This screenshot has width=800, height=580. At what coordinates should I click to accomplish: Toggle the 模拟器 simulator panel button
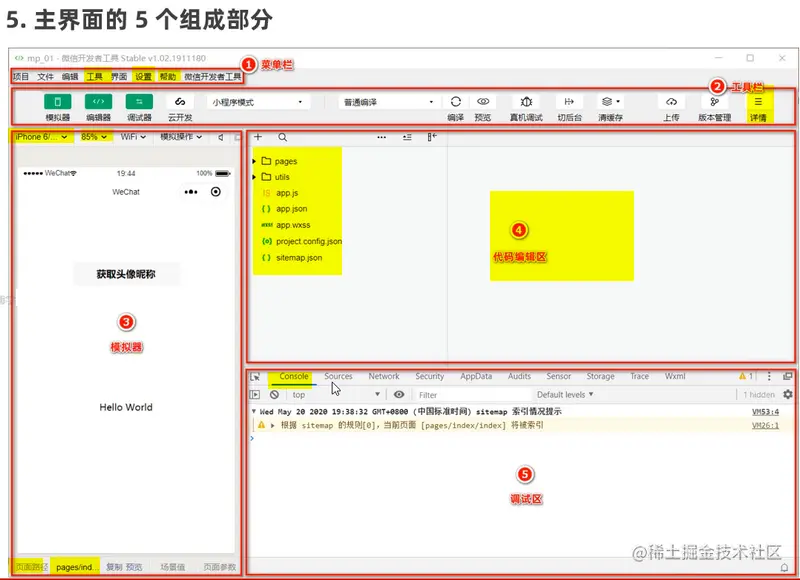58,102
